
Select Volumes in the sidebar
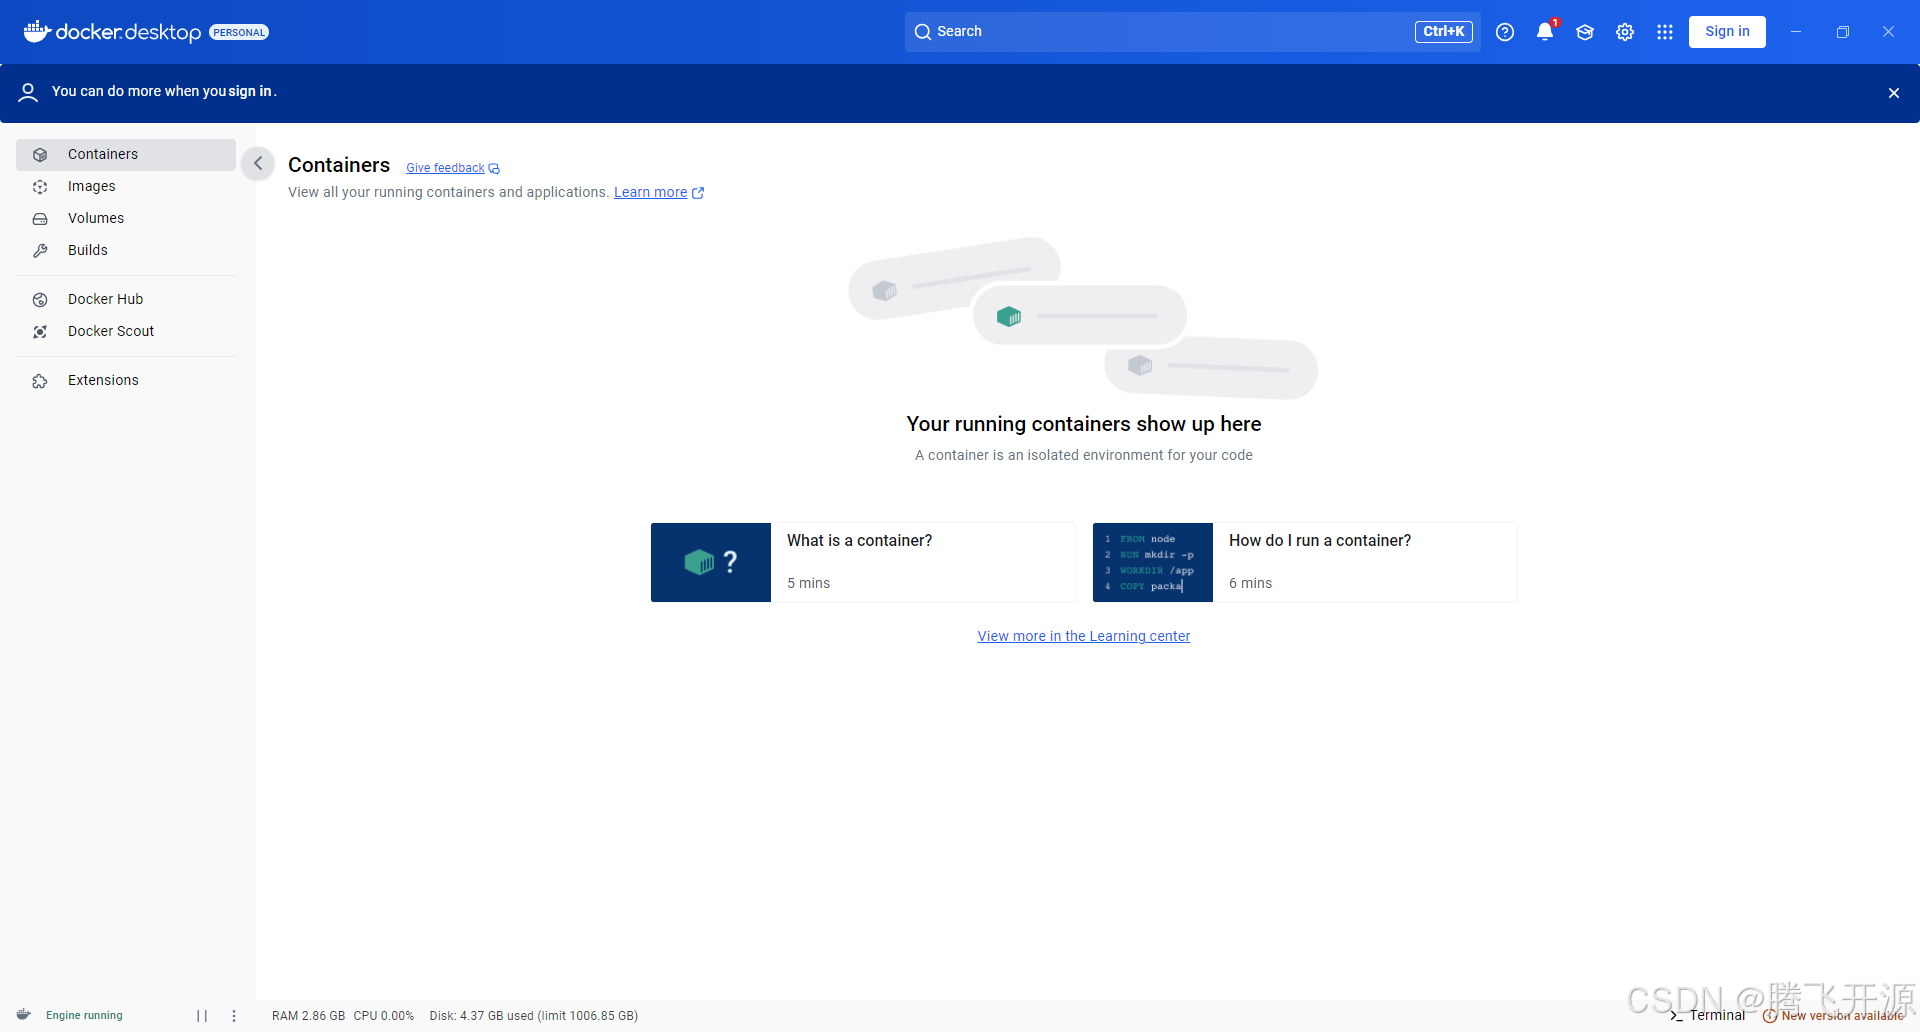click(126, 219)
